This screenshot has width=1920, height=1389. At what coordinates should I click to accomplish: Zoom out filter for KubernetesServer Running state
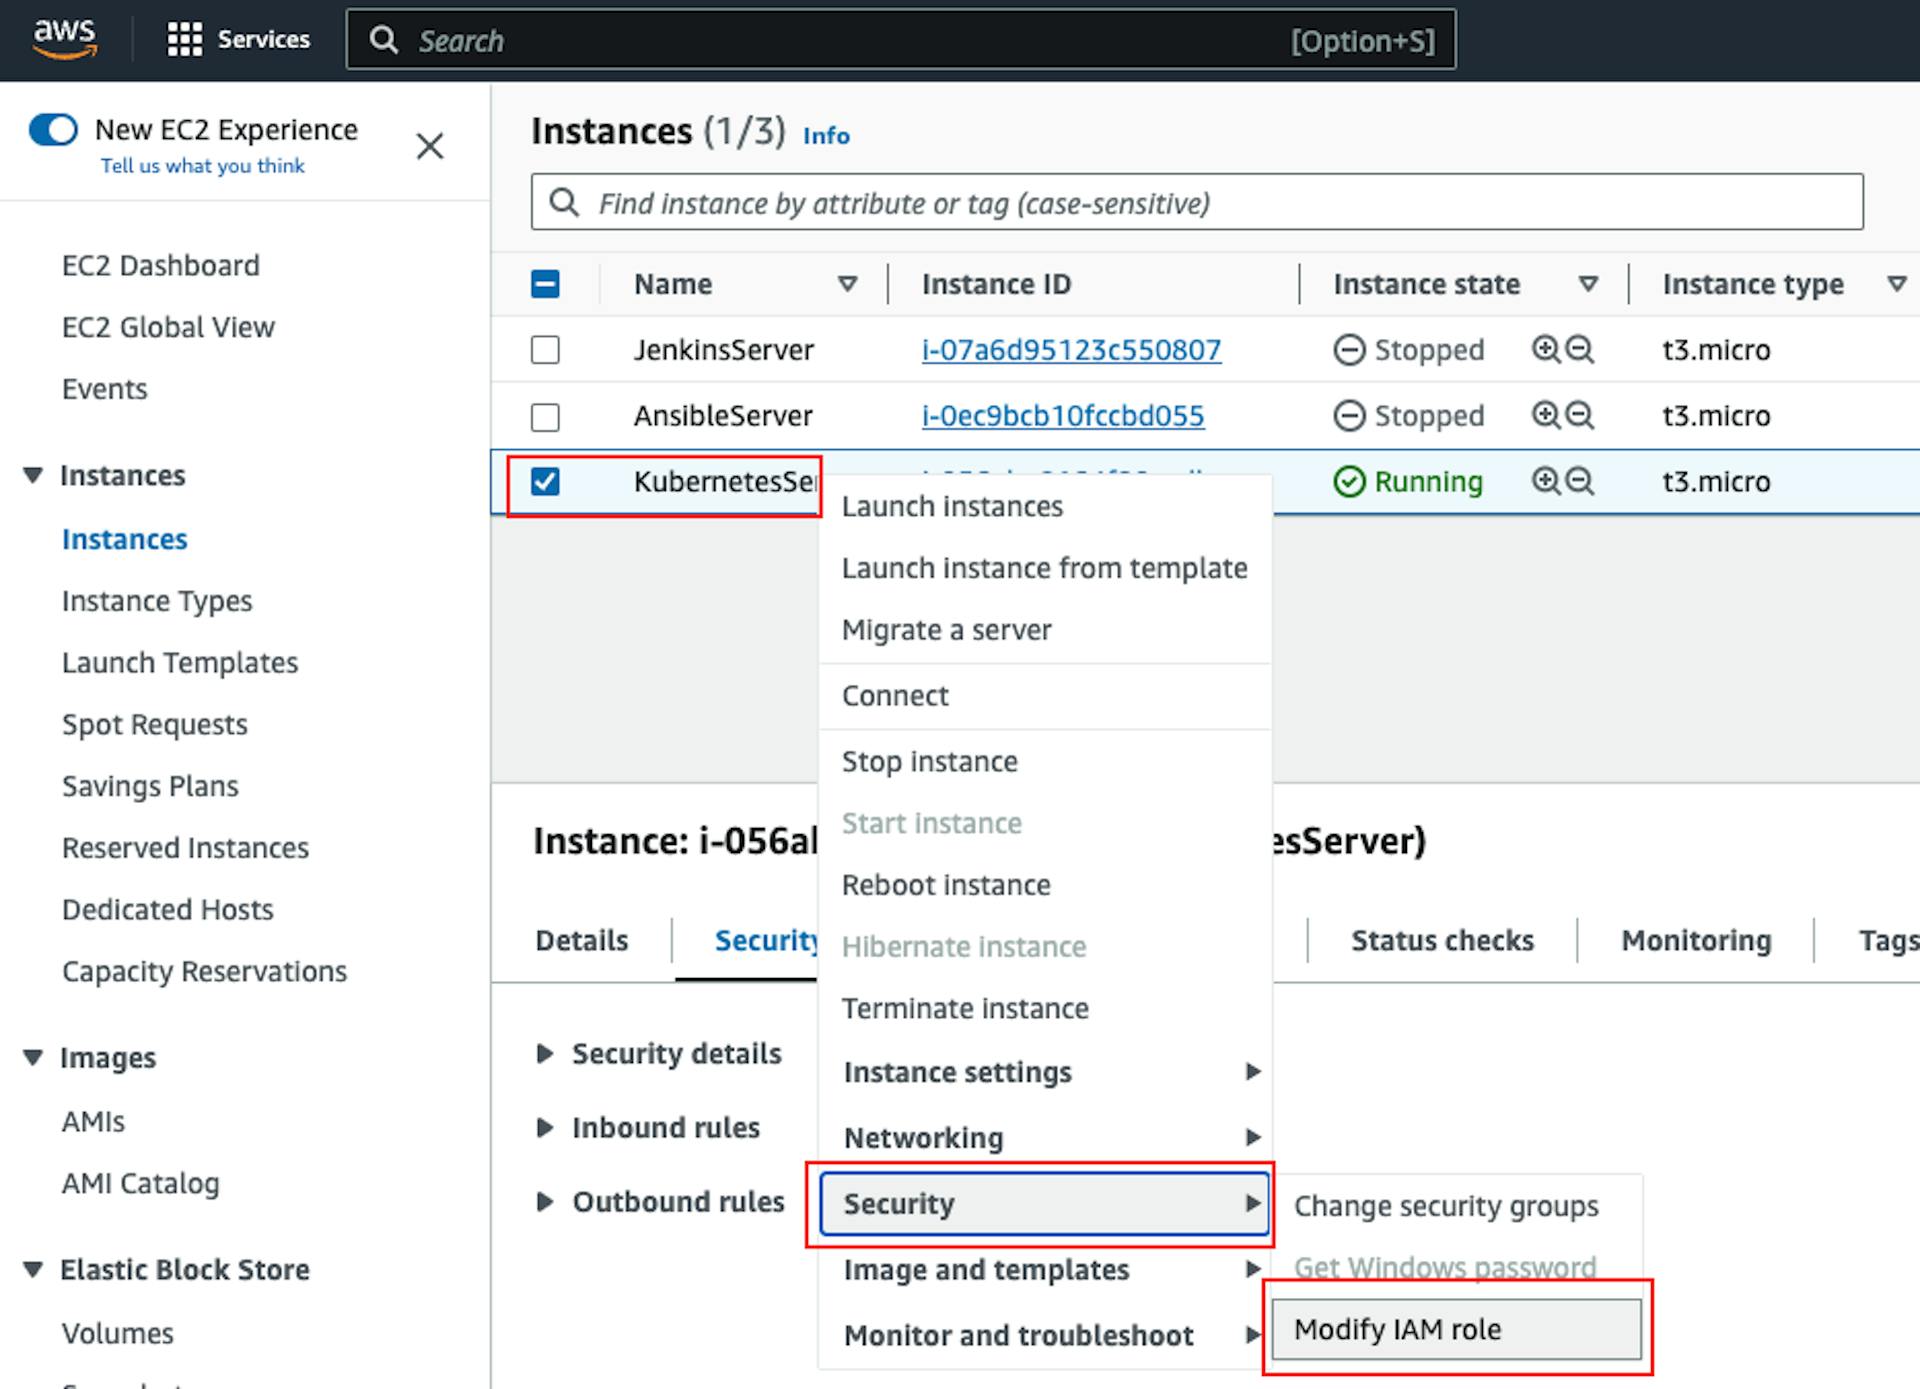(x=1580, y=481)
